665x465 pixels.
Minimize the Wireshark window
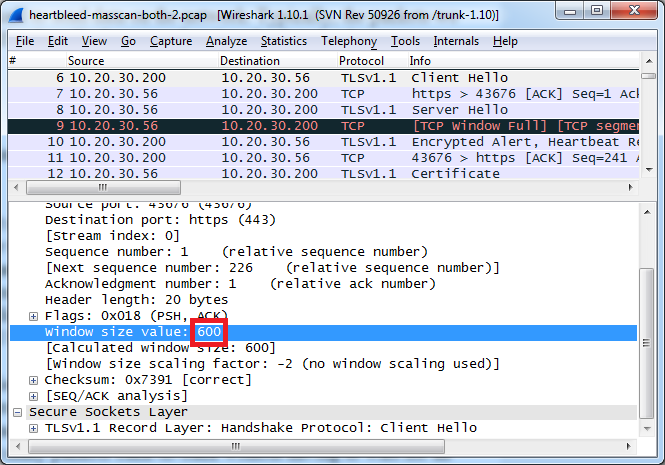[x=570, y=11]
